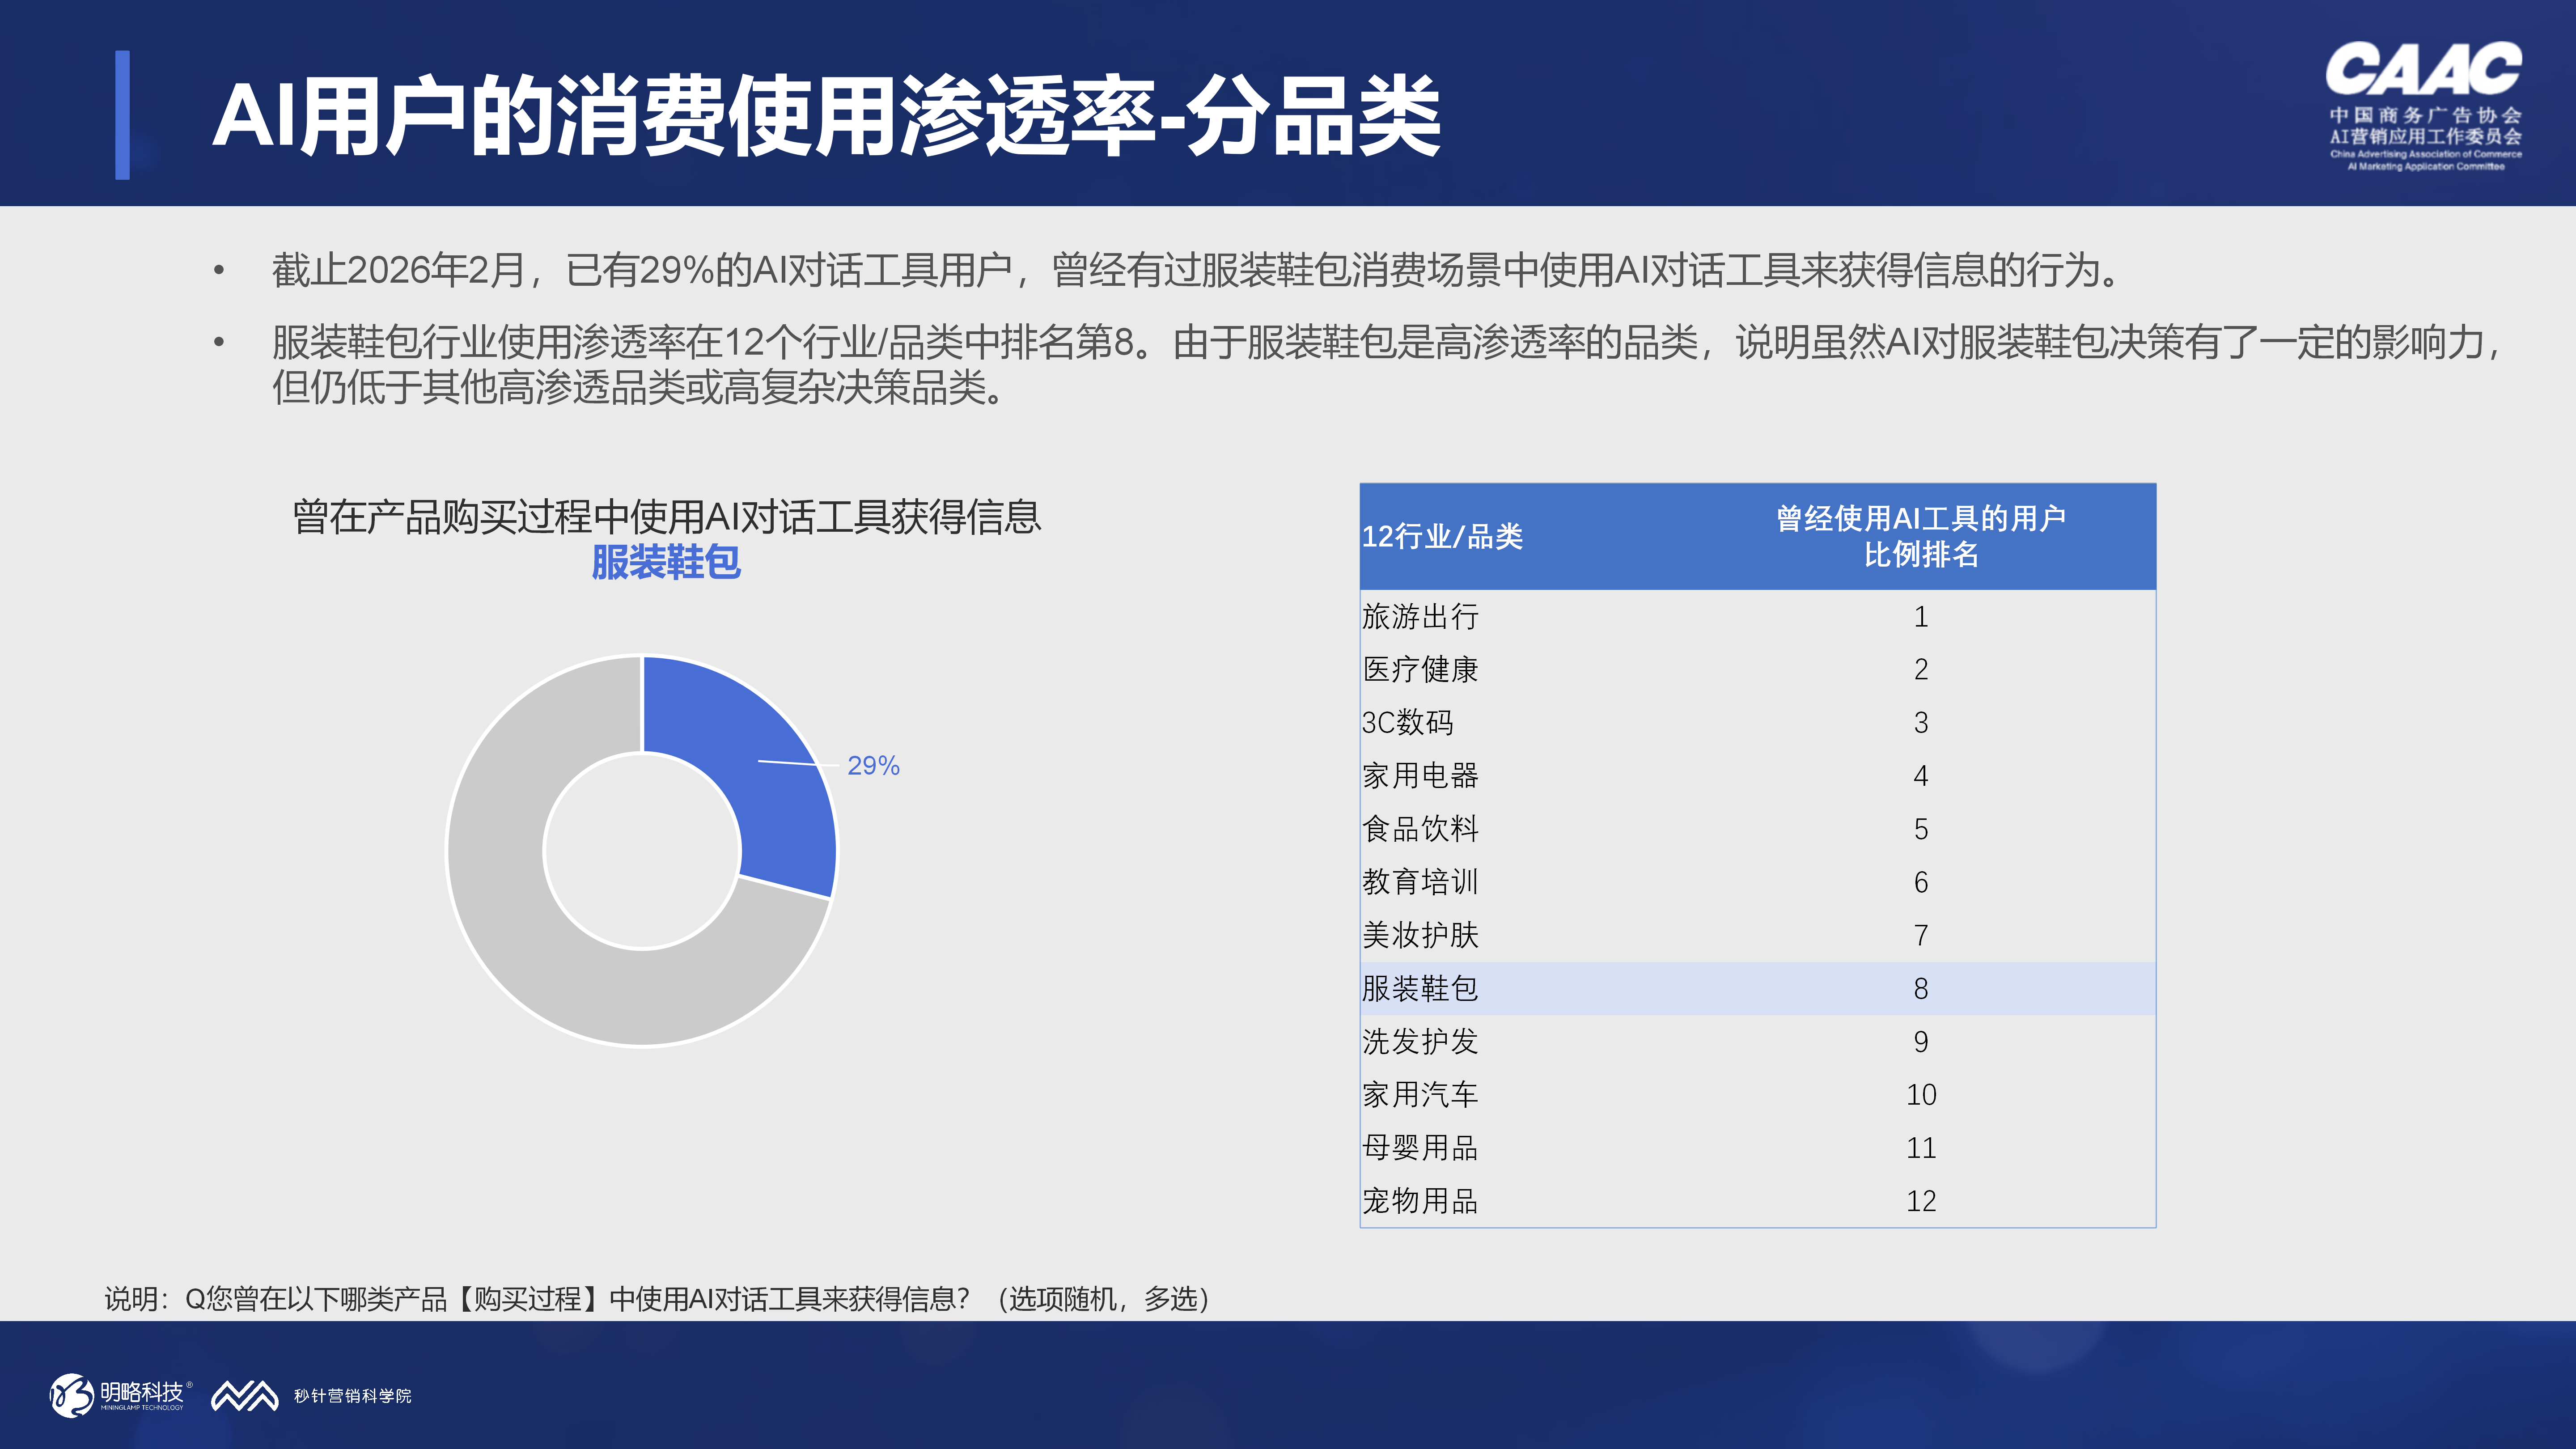Screen dimensions: 2576x1449
Task: Select the highlighted 服装鞋包 table row
Action: 1757,988
